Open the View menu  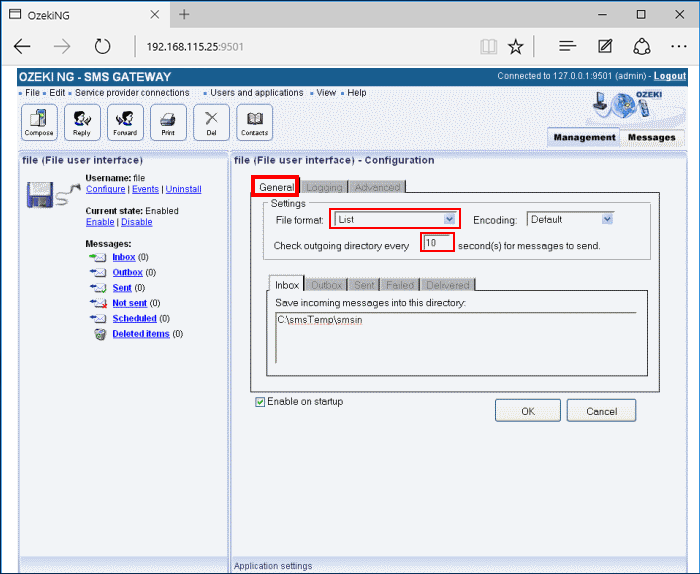coord(326,93)
